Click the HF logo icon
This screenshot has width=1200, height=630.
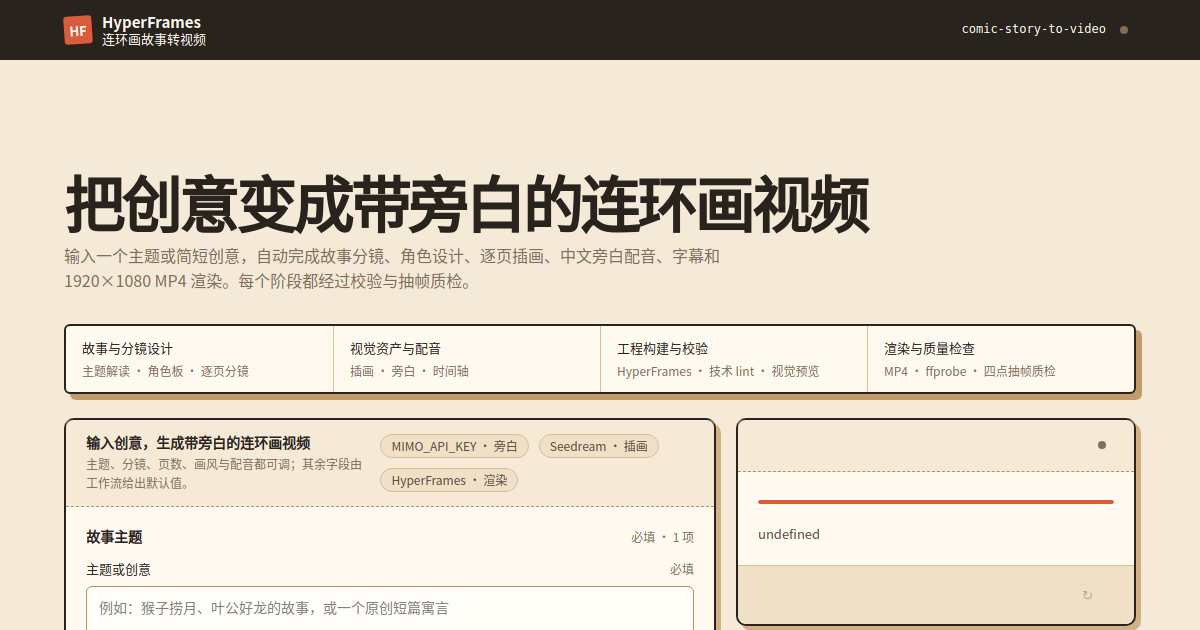click(x=78, y=30)
